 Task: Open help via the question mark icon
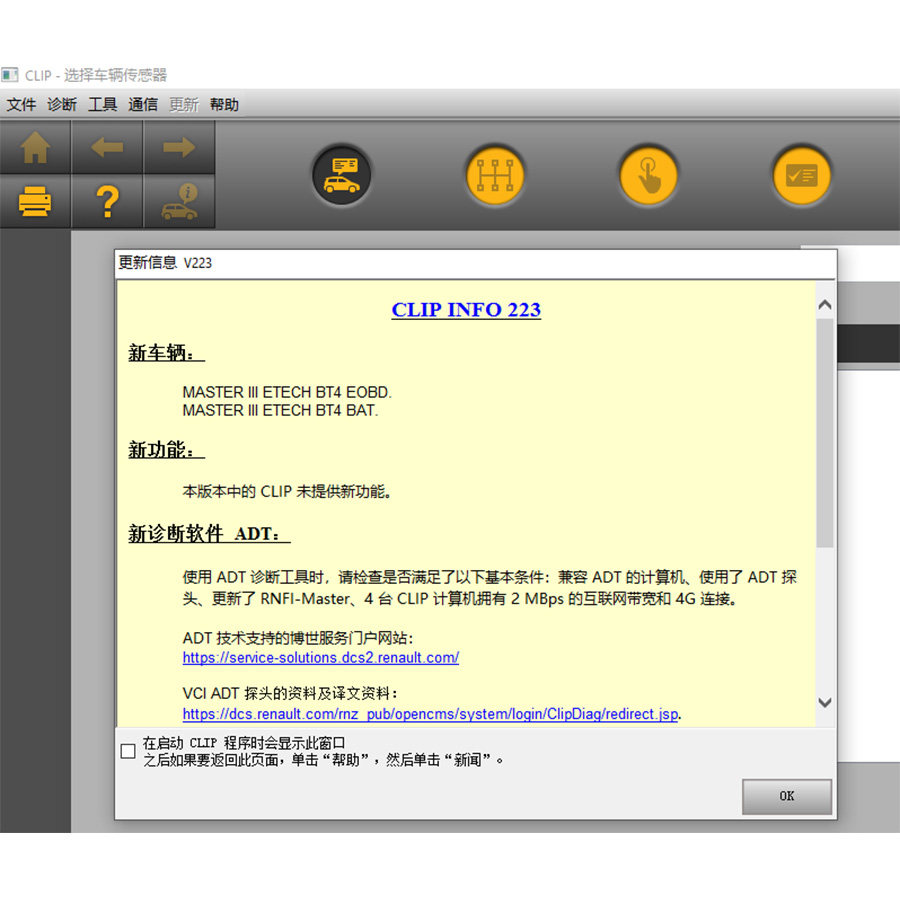click(107, 200)
